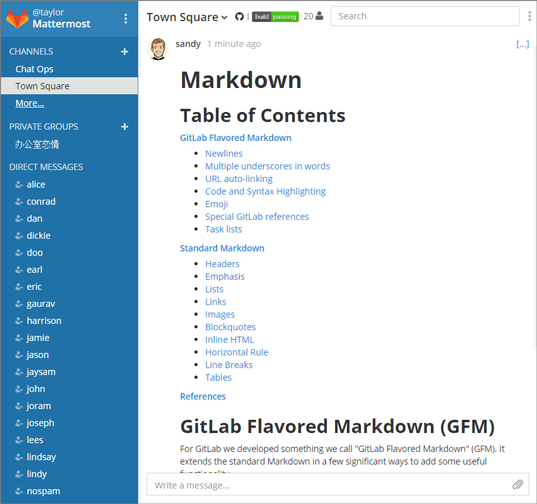Open the Code and Syntax Highlighting link
Screen dimensions: 537x504
pyautogui.click(x=265, y=191)
